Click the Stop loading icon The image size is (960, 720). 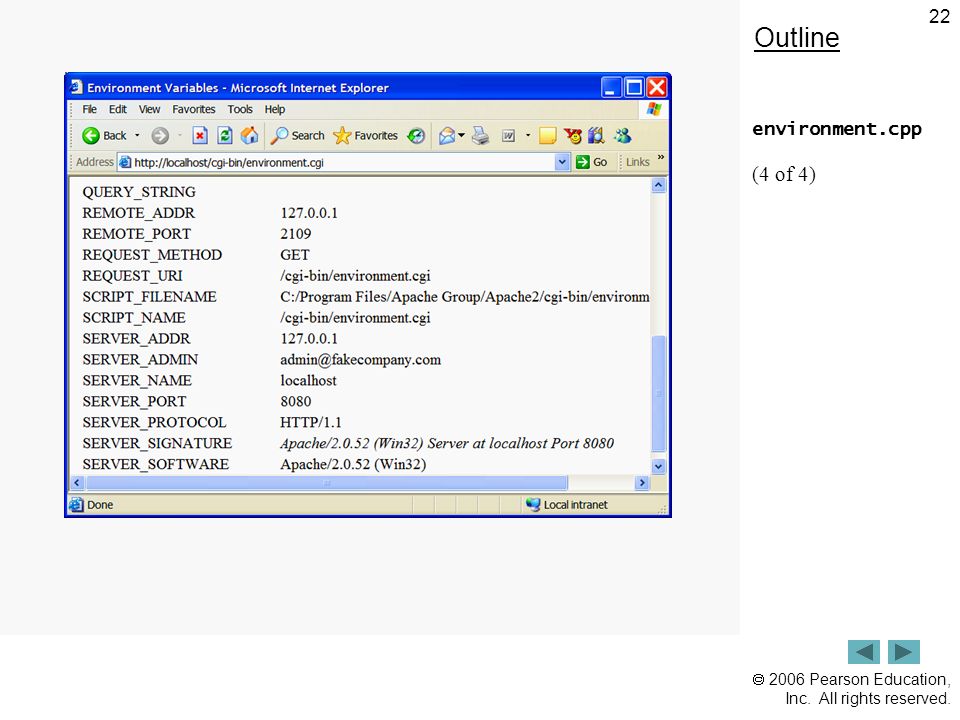pyautogui.click(x=200, y=135)
